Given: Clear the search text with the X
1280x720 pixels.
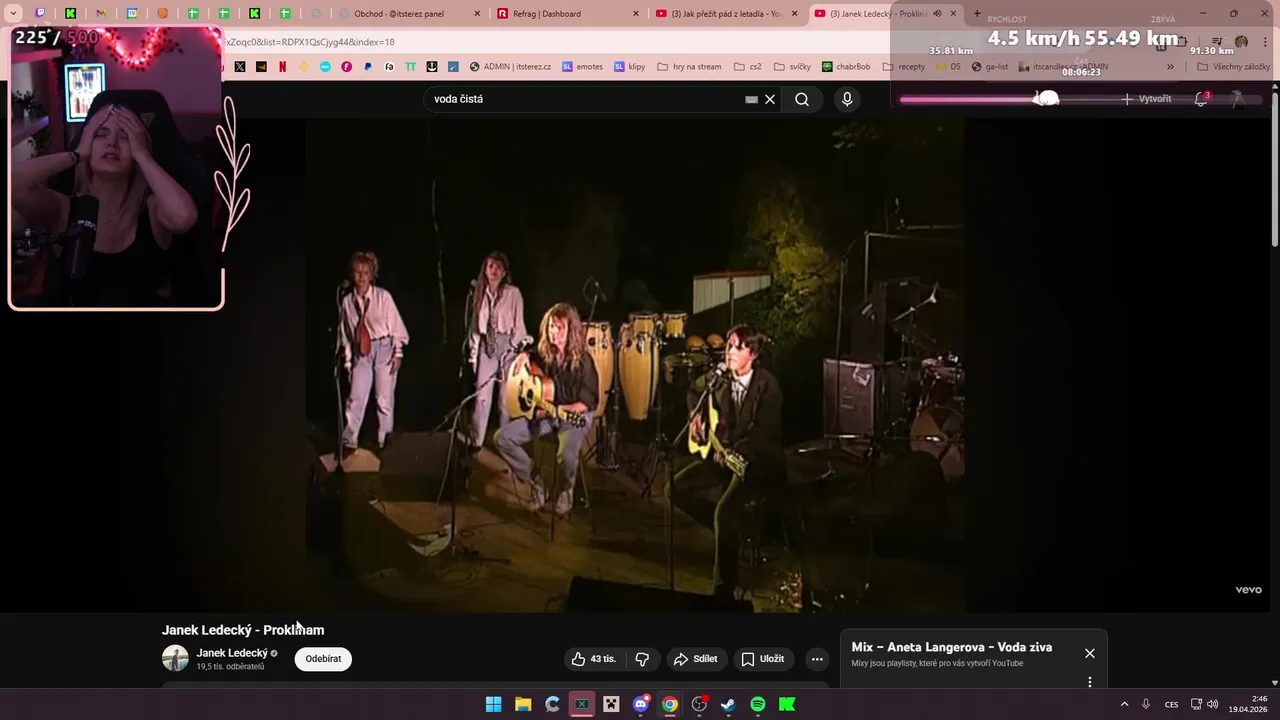Looking at the screenshot, I should pyautogui.click(x=770, y=99).
